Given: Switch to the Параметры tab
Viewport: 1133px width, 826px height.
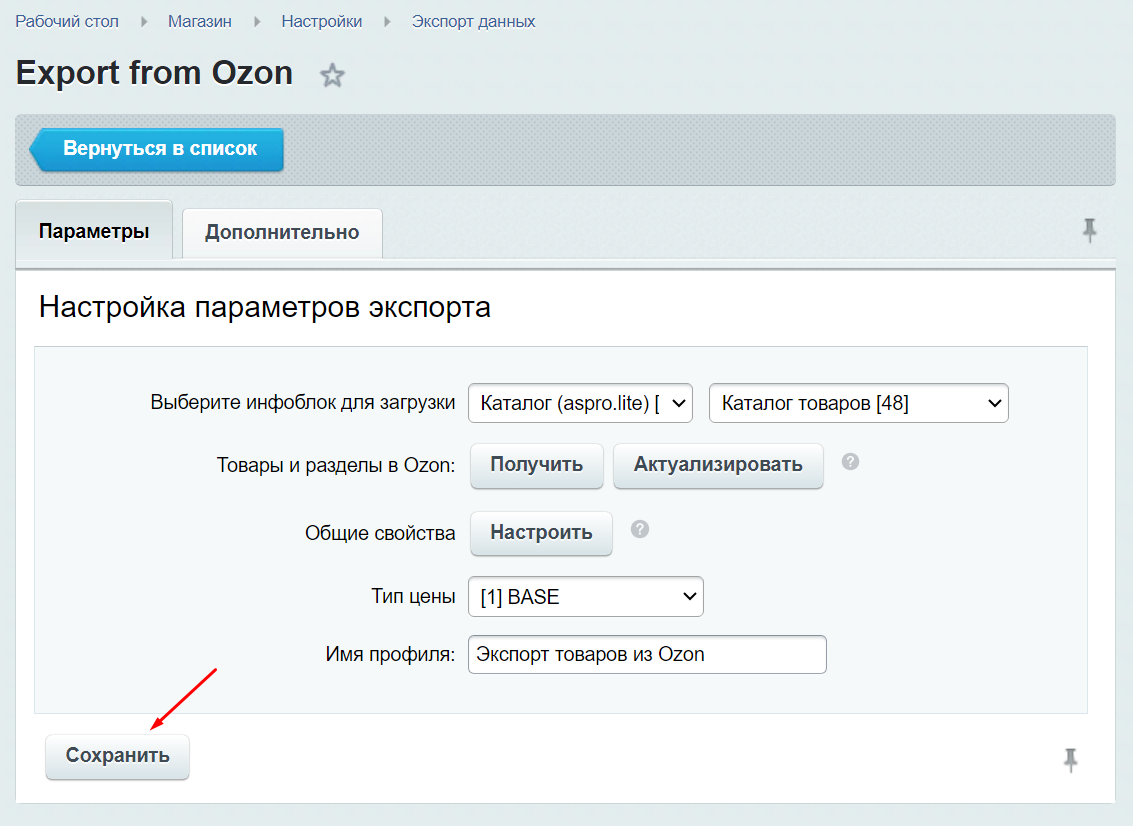Looking at the screenshot, I should [94, 231].
